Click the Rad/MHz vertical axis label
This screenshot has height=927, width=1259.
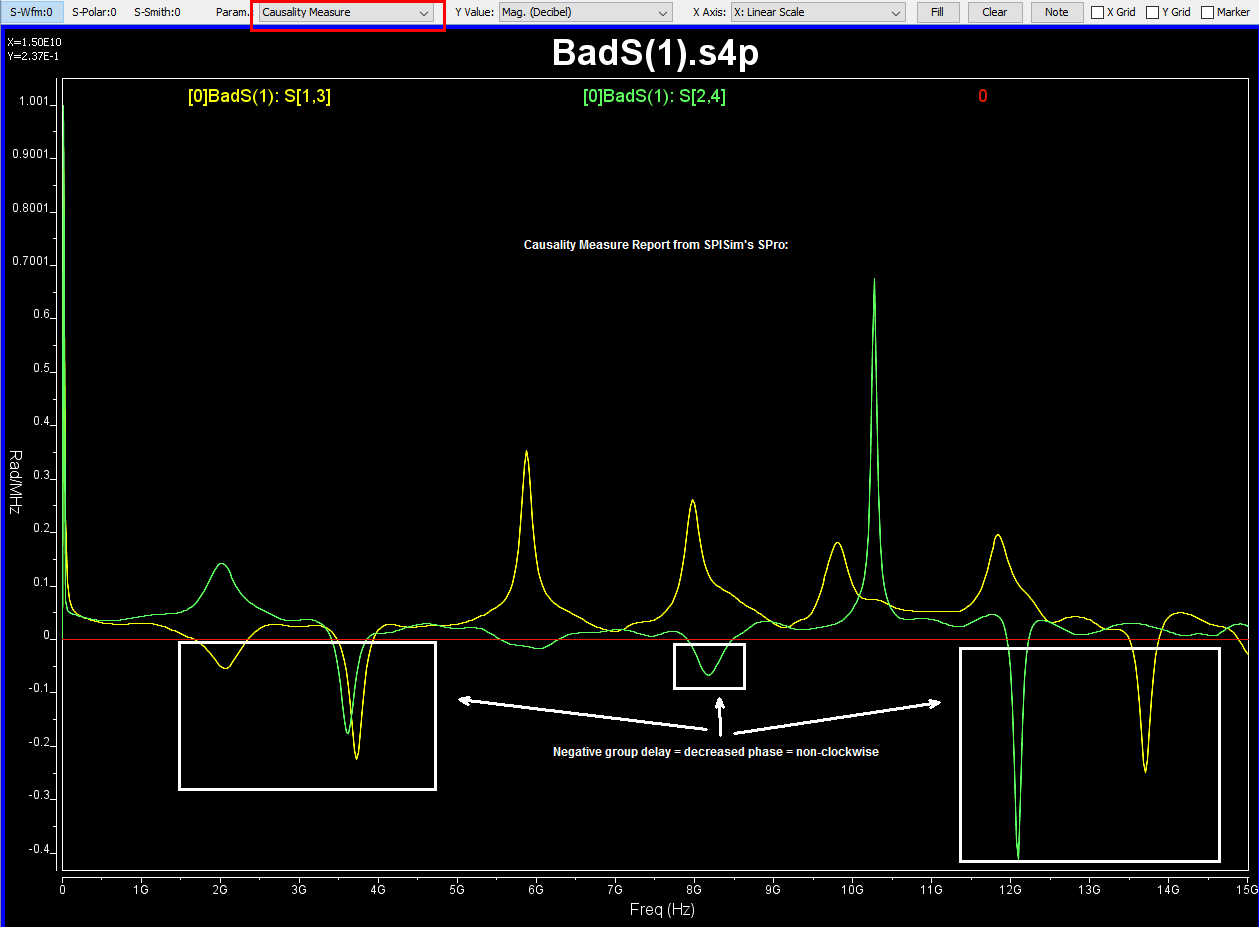click(x=15, y=481)
